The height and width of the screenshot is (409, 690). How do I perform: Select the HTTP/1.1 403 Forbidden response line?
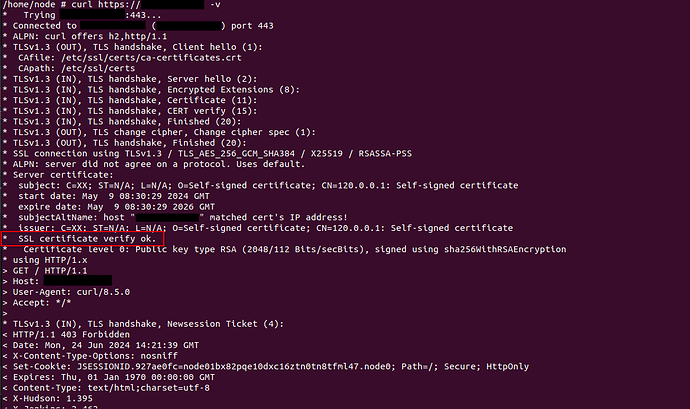coord(66,335)
